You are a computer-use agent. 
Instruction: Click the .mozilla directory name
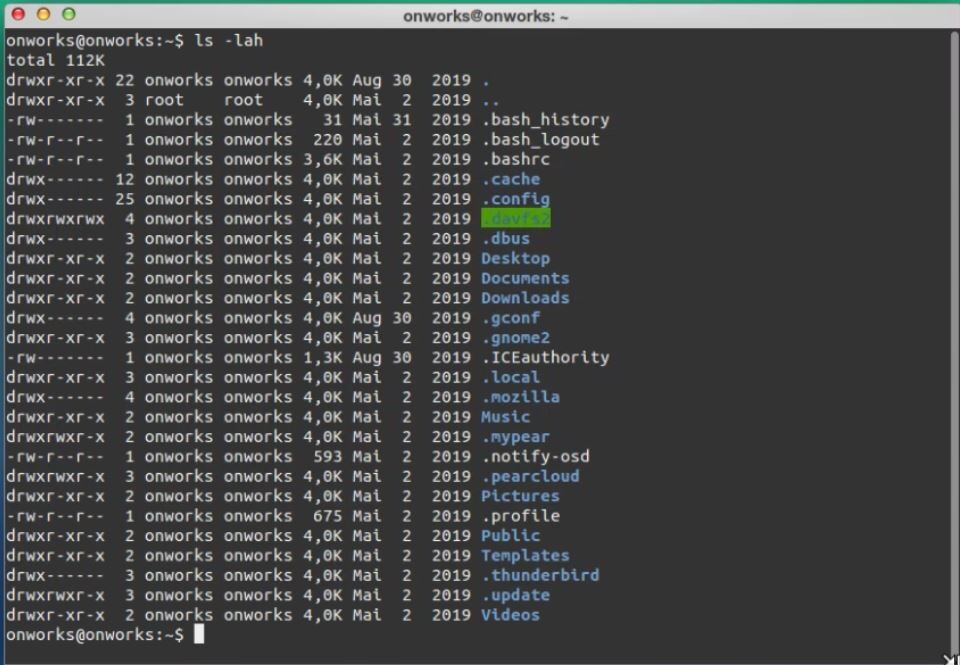520,397
